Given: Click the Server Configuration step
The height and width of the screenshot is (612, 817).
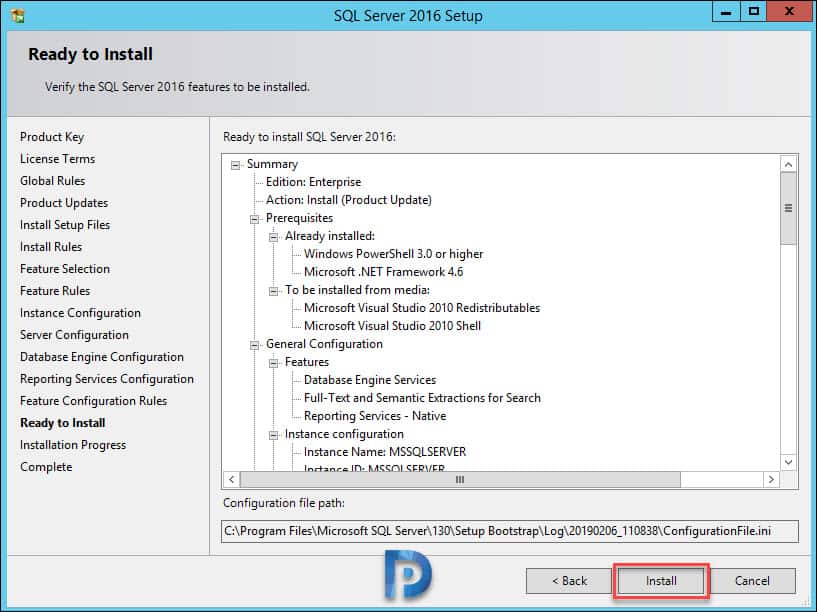Looking at the screenshot, I should [75, 335].
